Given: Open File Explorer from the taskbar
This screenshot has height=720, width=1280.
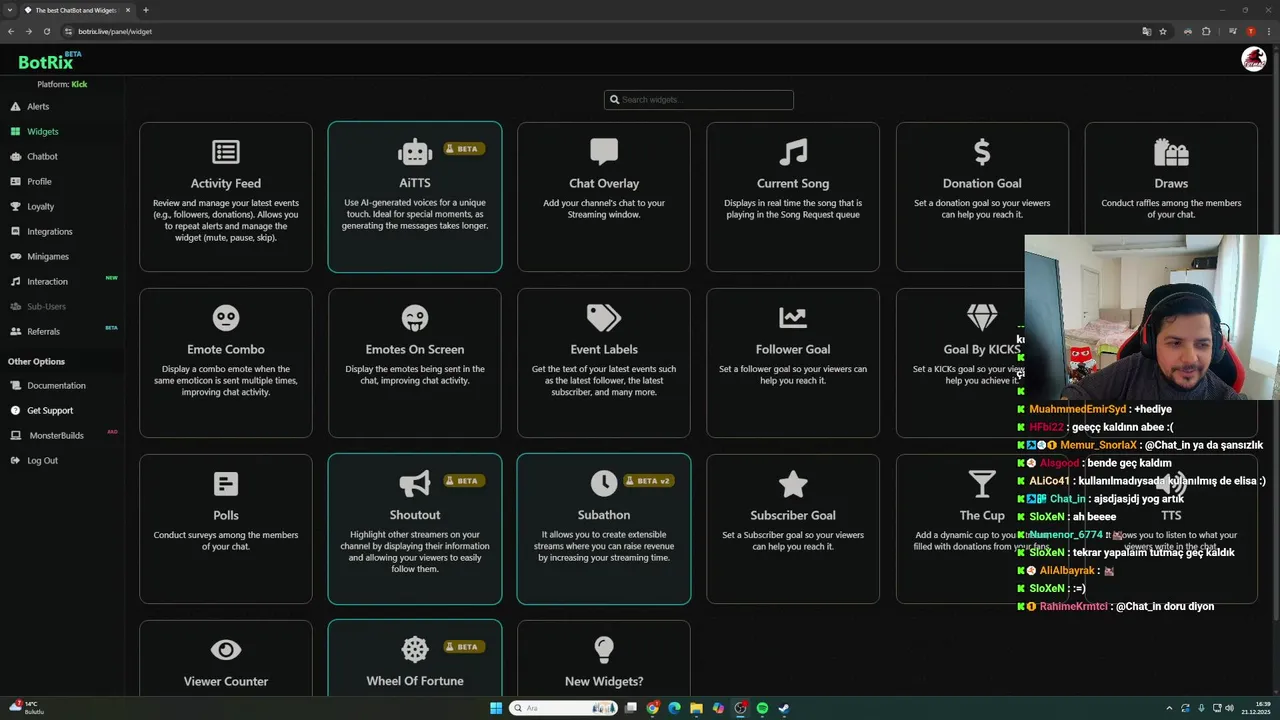Looking at the screenshot, I should [x=696, y=708].
